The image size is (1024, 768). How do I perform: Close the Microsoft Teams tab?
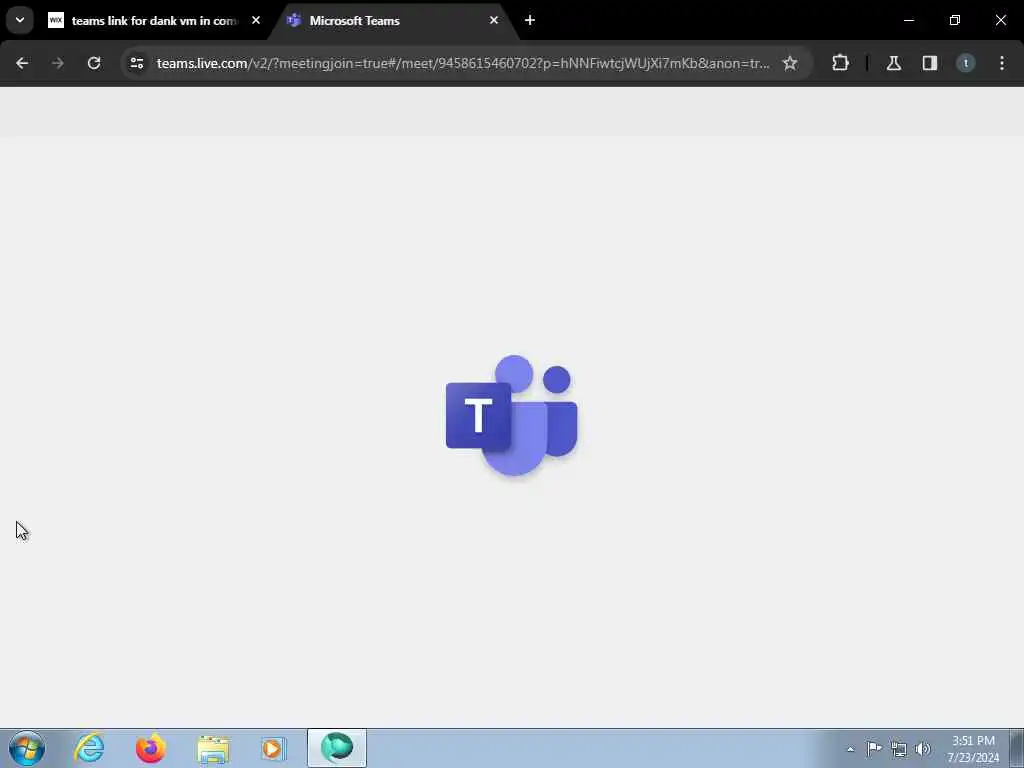(x=494, y=20)
